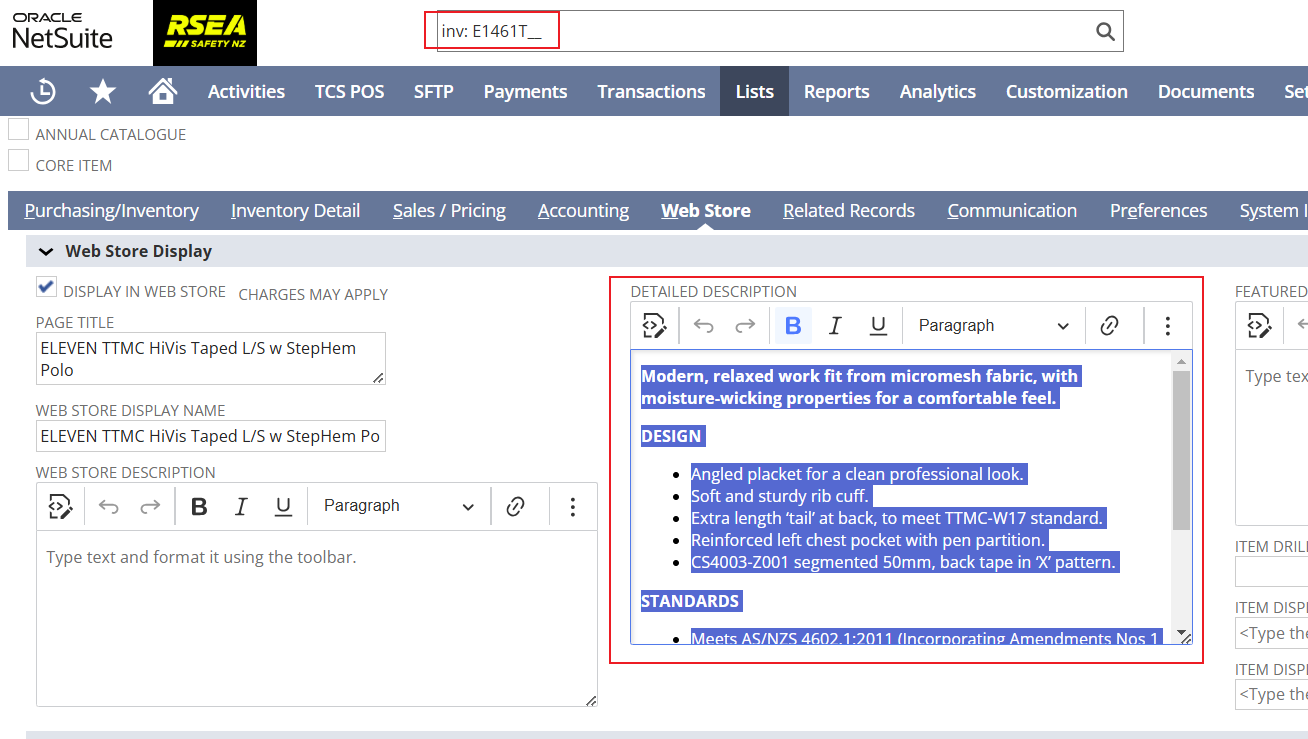Apply Italic in Detailed Description editor

pyautogui.click(x=835, y=325)
